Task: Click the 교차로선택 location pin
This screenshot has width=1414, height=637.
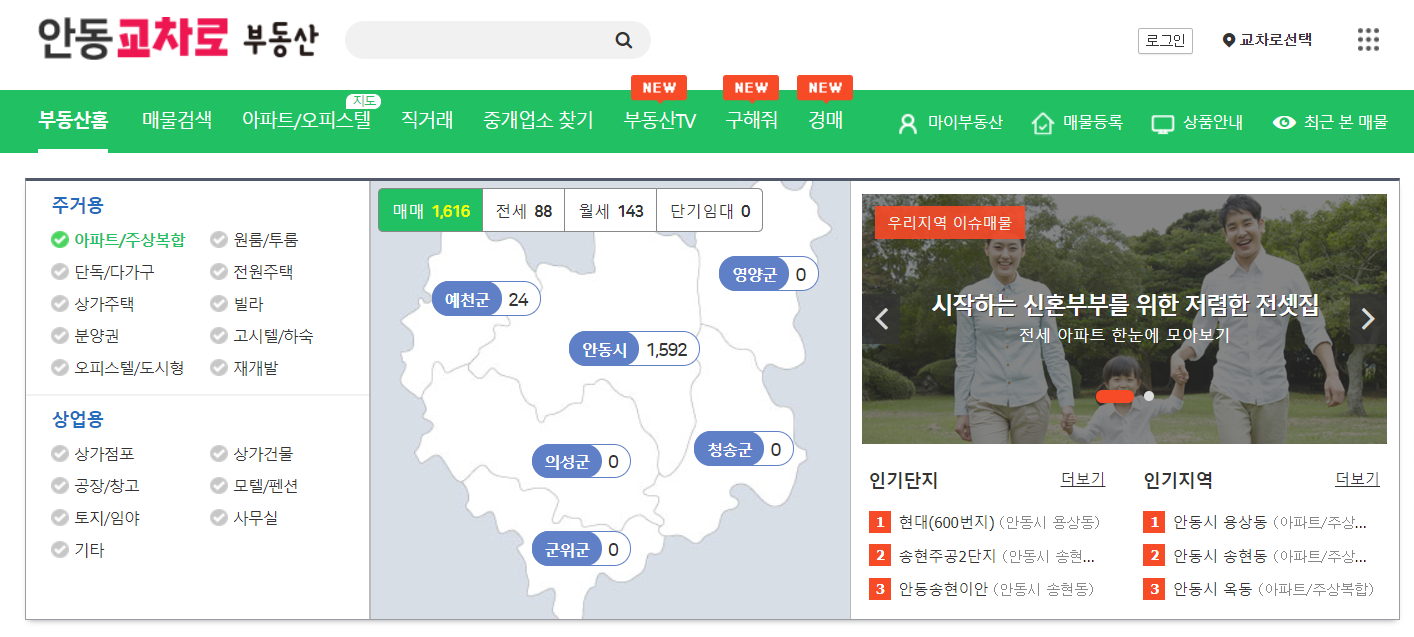Action: coord(1228,40)
